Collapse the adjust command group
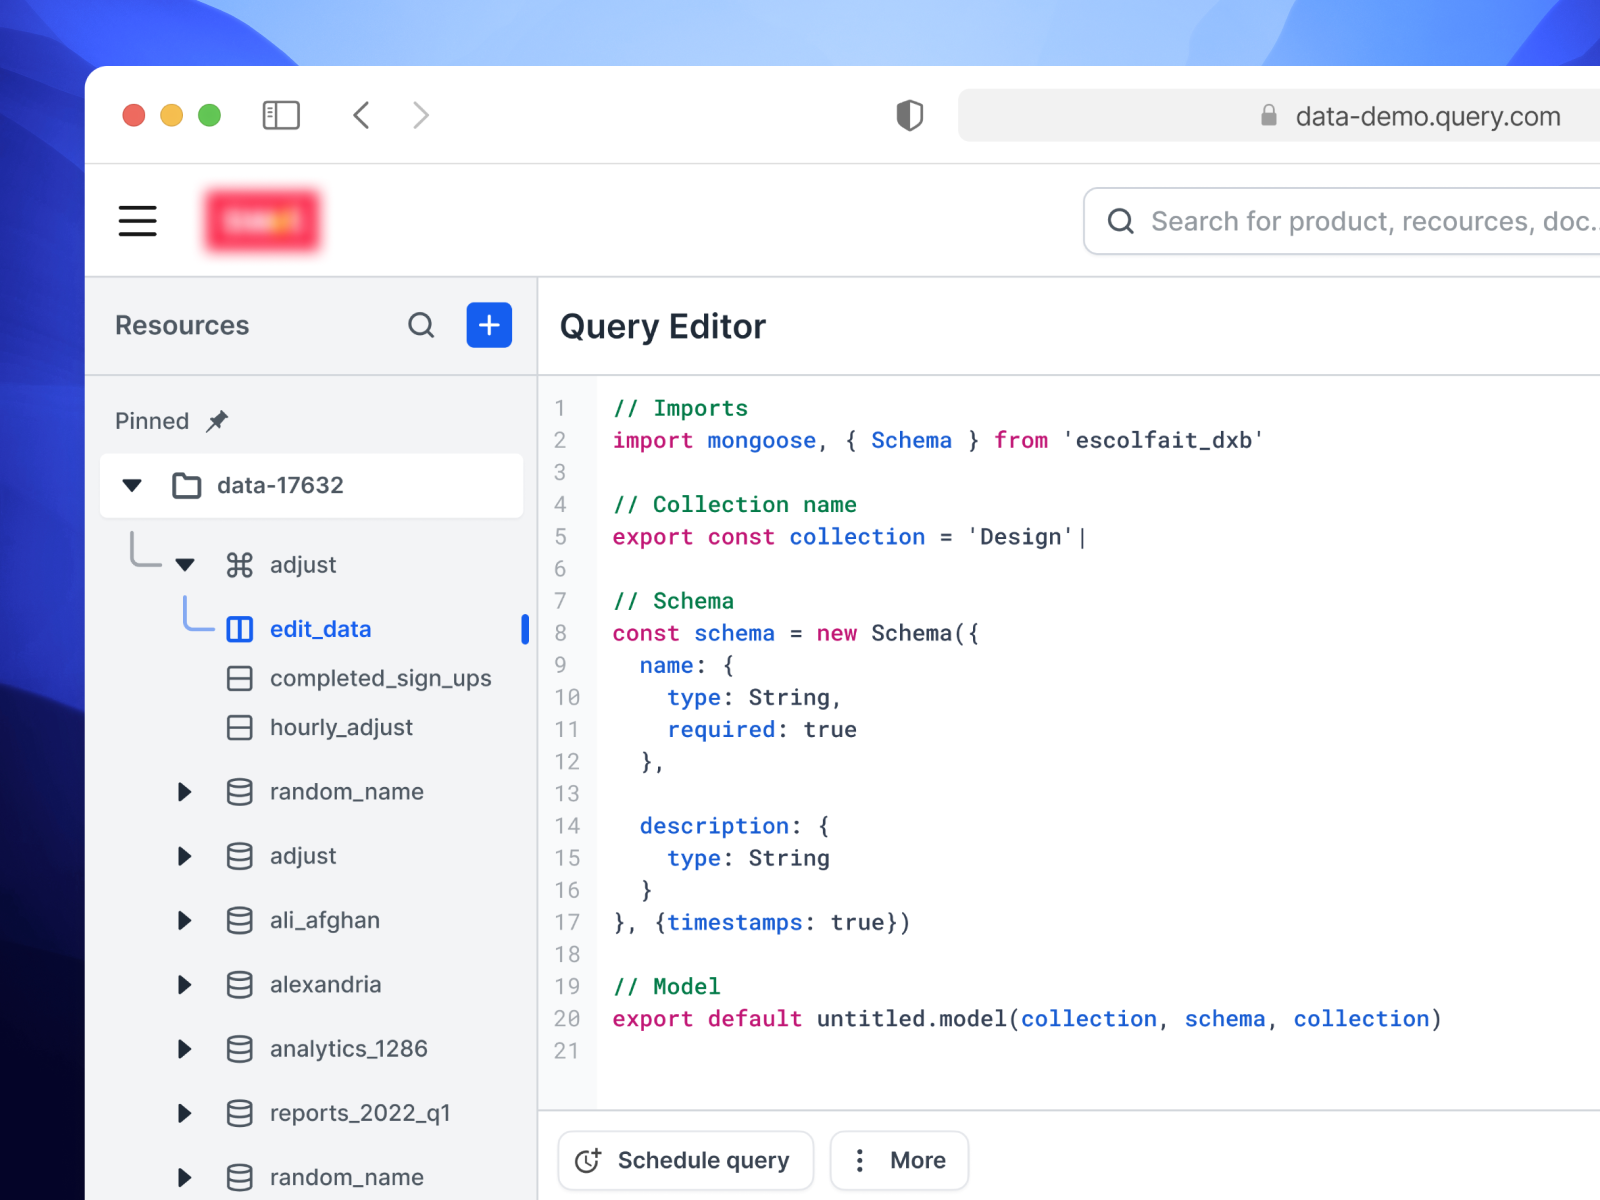Viewport: 1600px width, 1200px height. [185, 565]
